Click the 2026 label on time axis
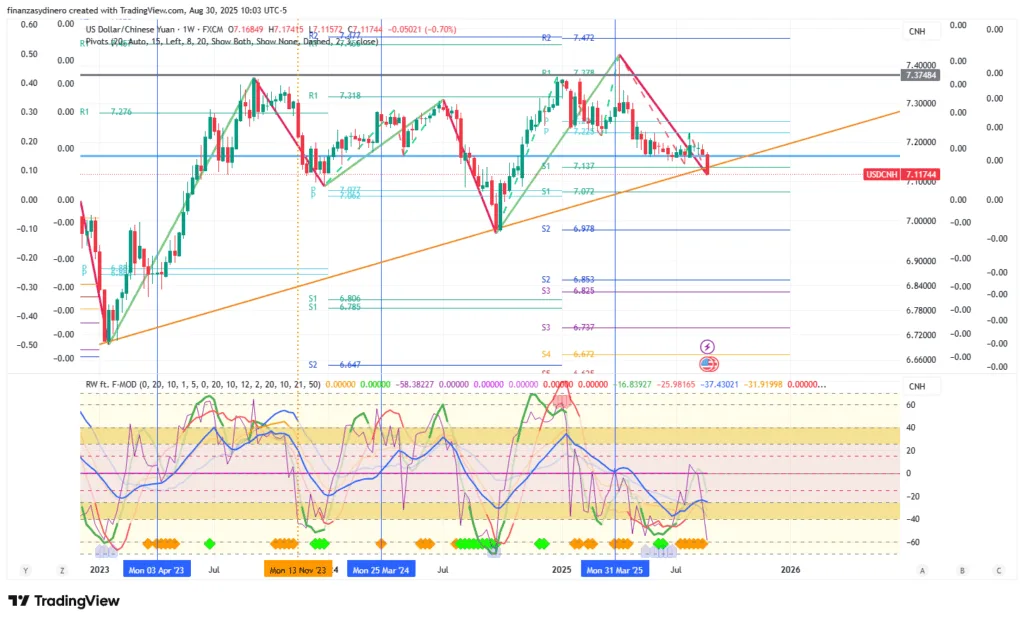This screenshot has height=622, width=1024. 790,570
